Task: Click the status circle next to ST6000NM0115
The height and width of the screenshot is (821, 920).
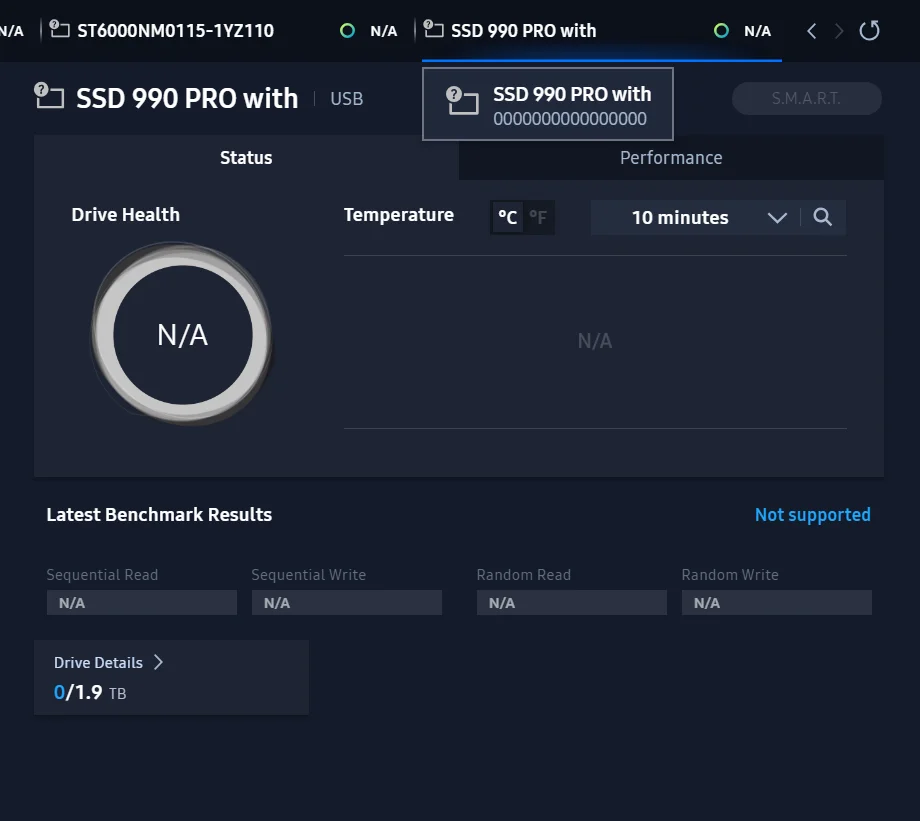Action: (x=347, y=31)
